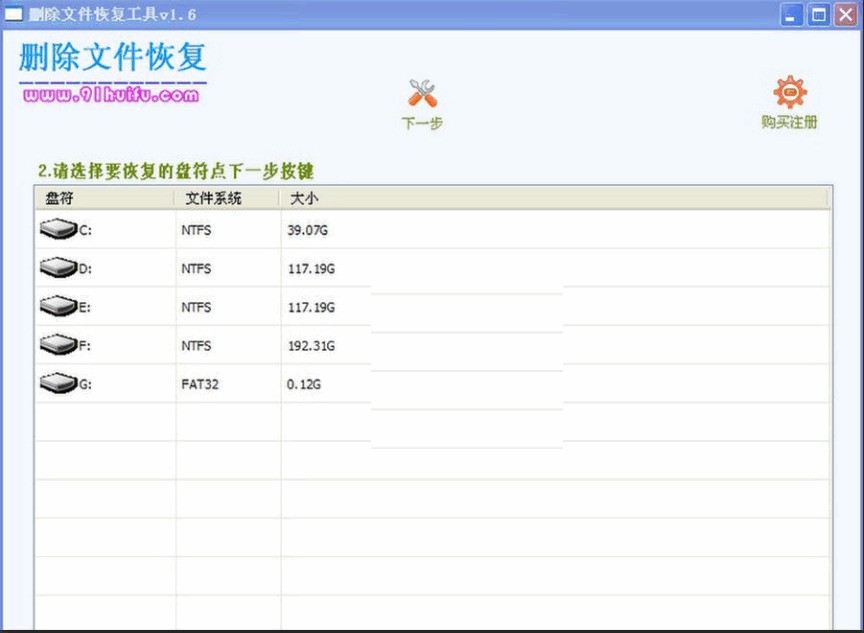
Task: Click the 0.12G size cell
Action: coord(304,385)
